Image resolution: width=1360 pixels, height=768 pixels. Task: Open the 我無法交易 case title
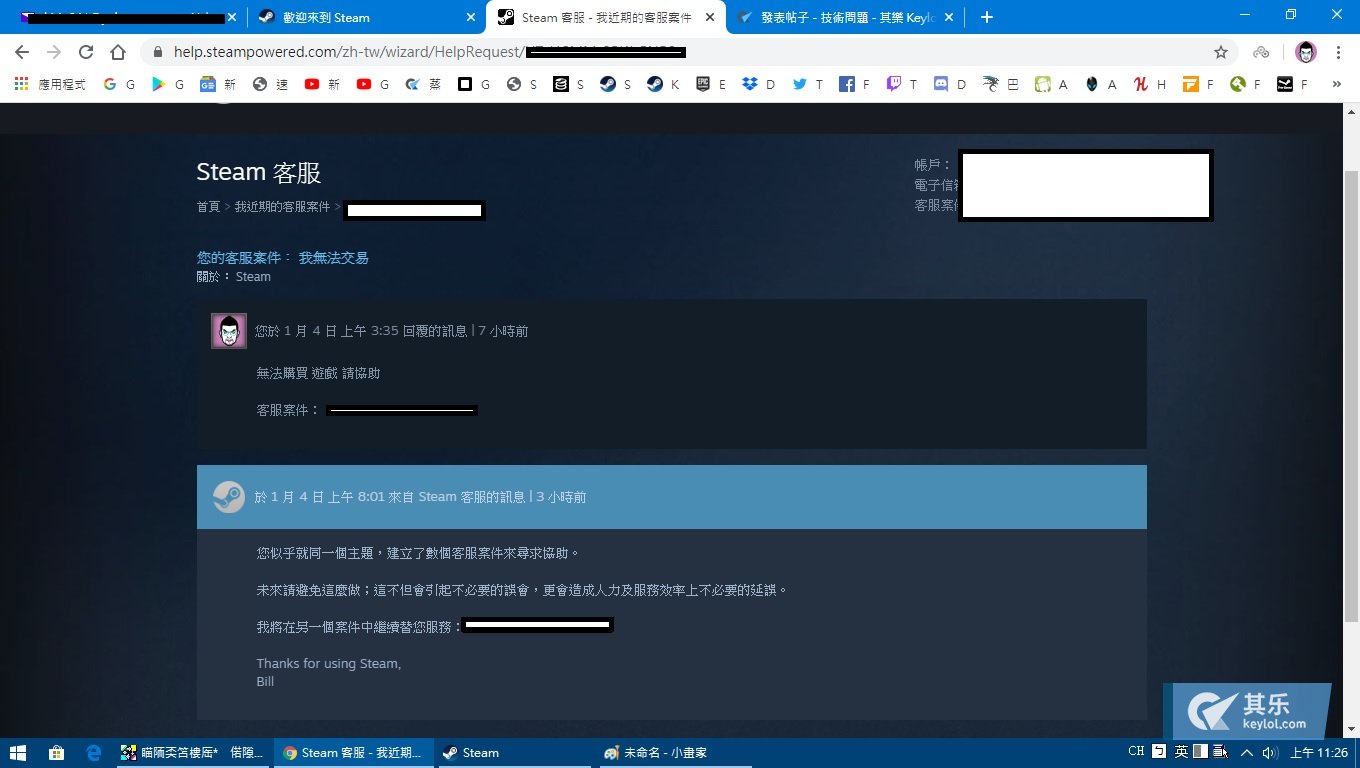pyautogui.click(x=333, y=258)
